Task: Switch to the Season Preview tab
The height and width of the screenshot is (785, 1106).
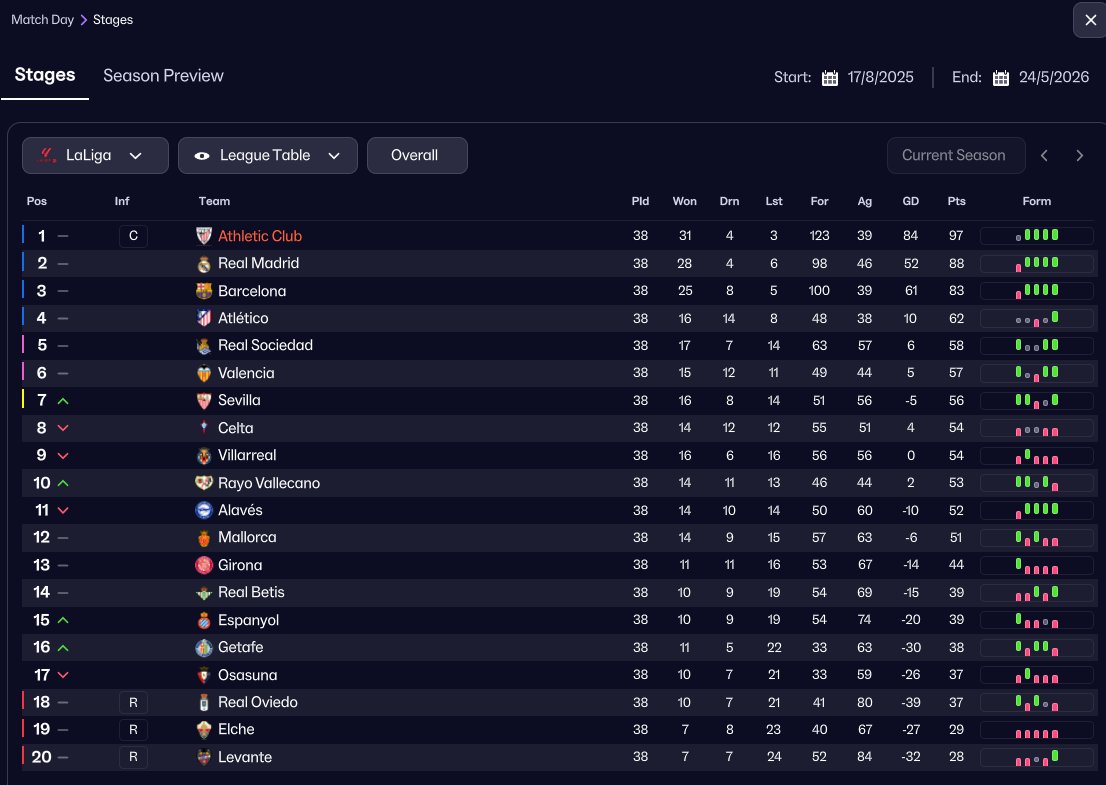Action: pos(163,76)
